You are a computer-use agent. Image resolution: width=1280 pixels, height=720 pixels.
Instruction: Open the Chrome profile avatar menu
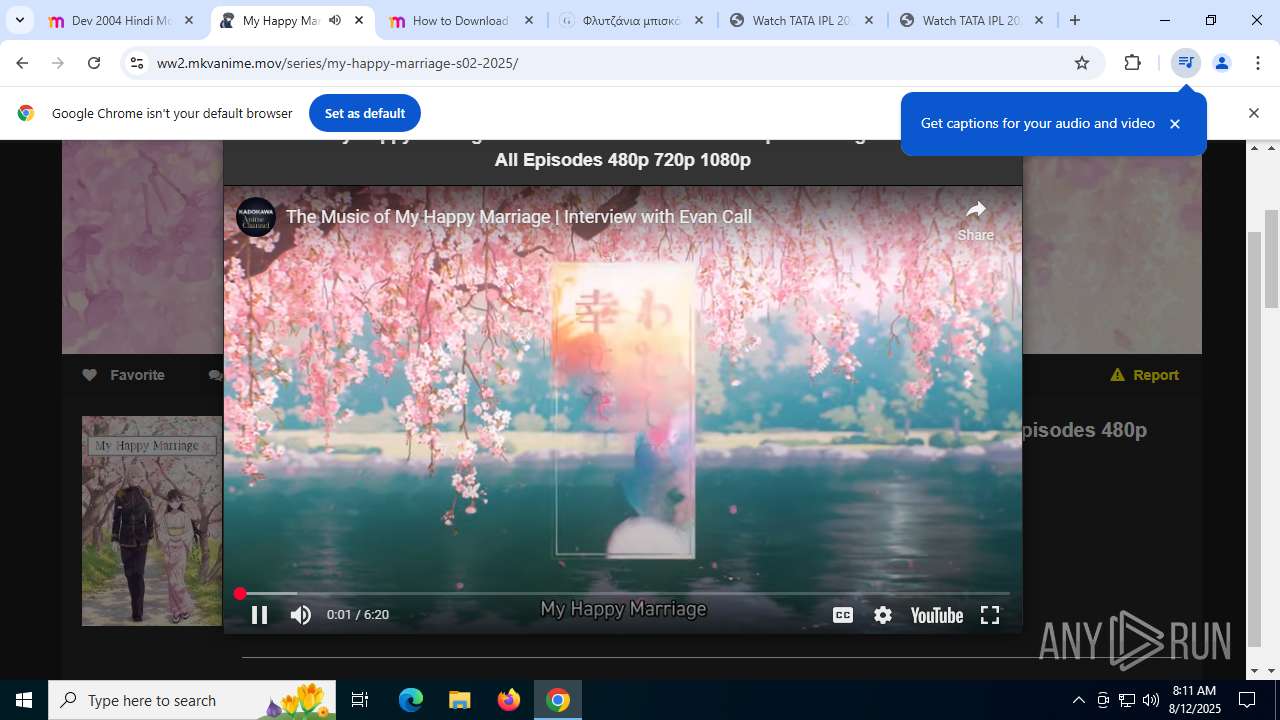[x=1222, y=63]
